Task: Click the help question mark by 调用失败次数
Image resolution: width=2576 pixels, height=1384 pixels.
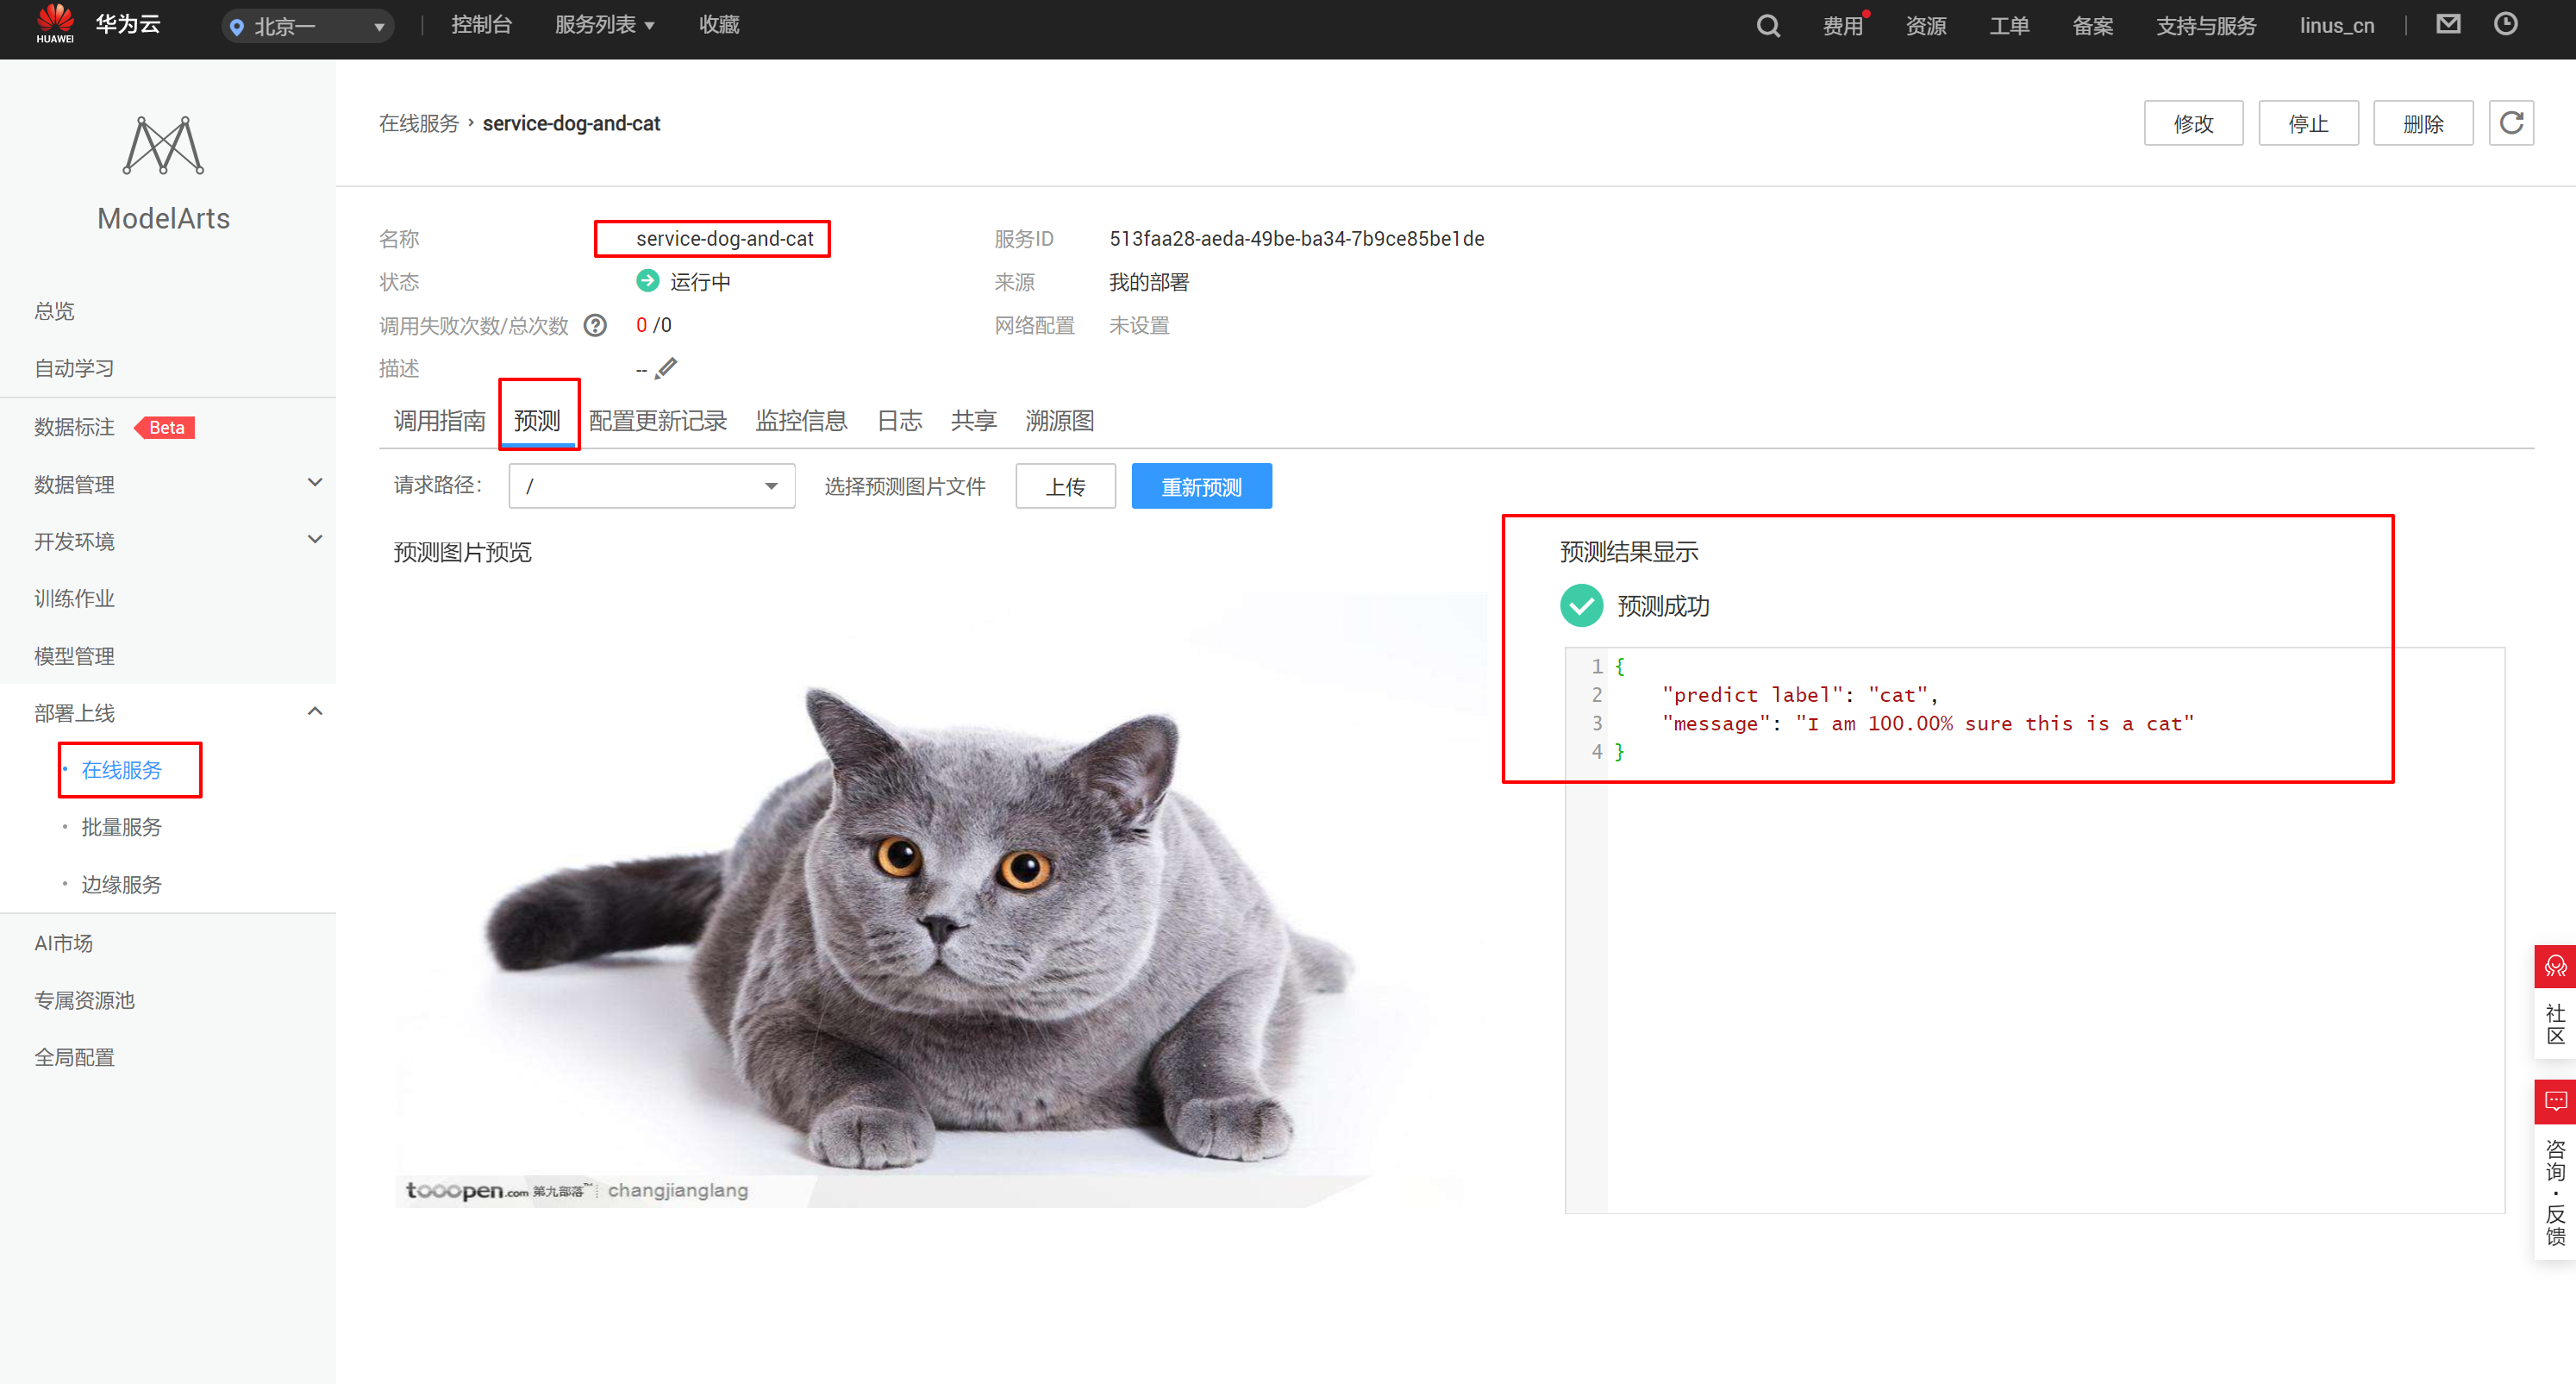Action: (x=595, y=326)
